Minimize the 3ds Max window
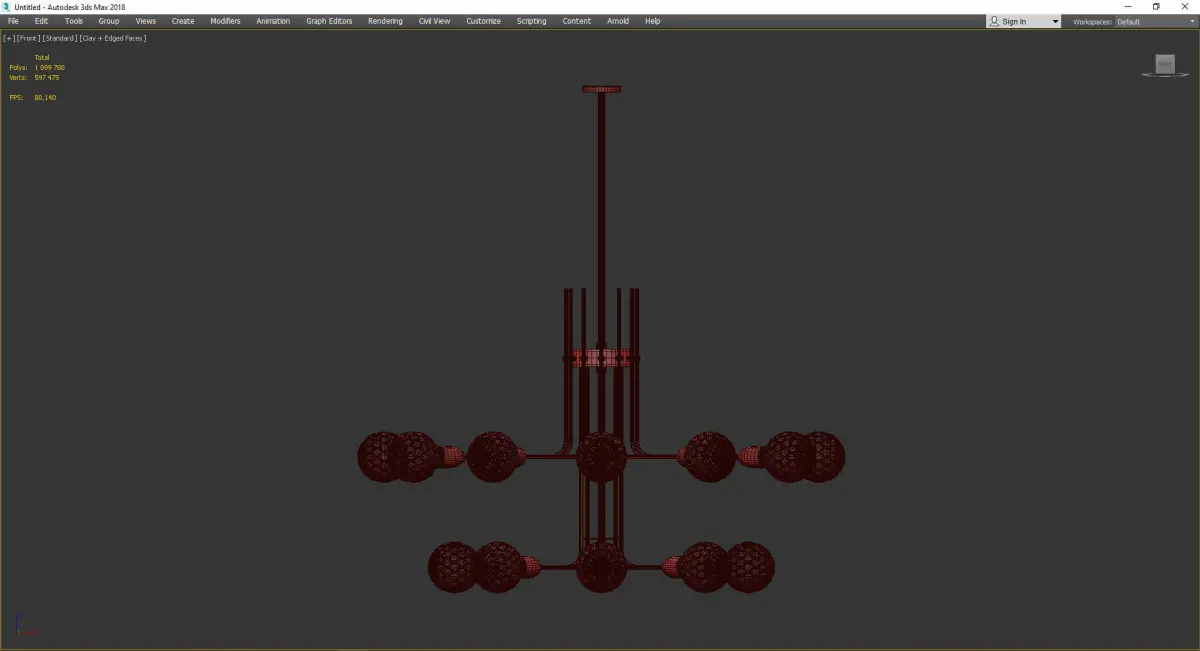The image size is (1200, 651). click(x=1128, y=7)
